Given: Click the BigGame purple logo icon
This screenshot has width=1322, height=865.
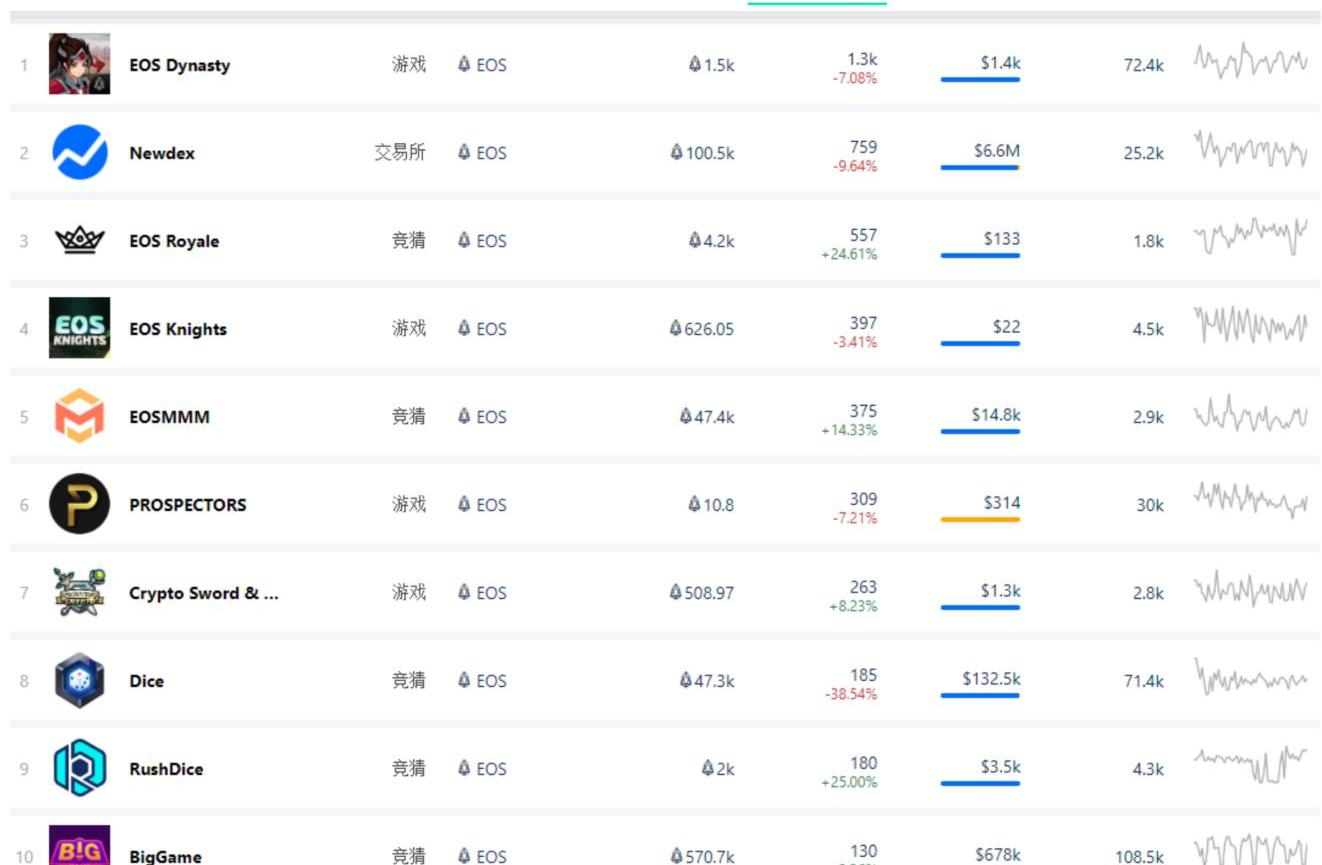Looking at the screenshot, I should [x=79, y=846].
